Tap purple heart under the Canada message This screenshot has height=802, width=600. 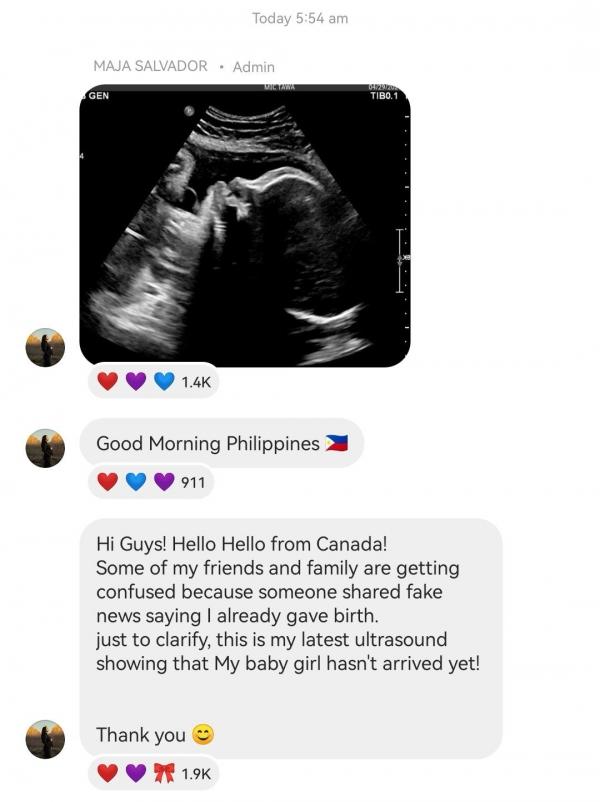(136, 773)
